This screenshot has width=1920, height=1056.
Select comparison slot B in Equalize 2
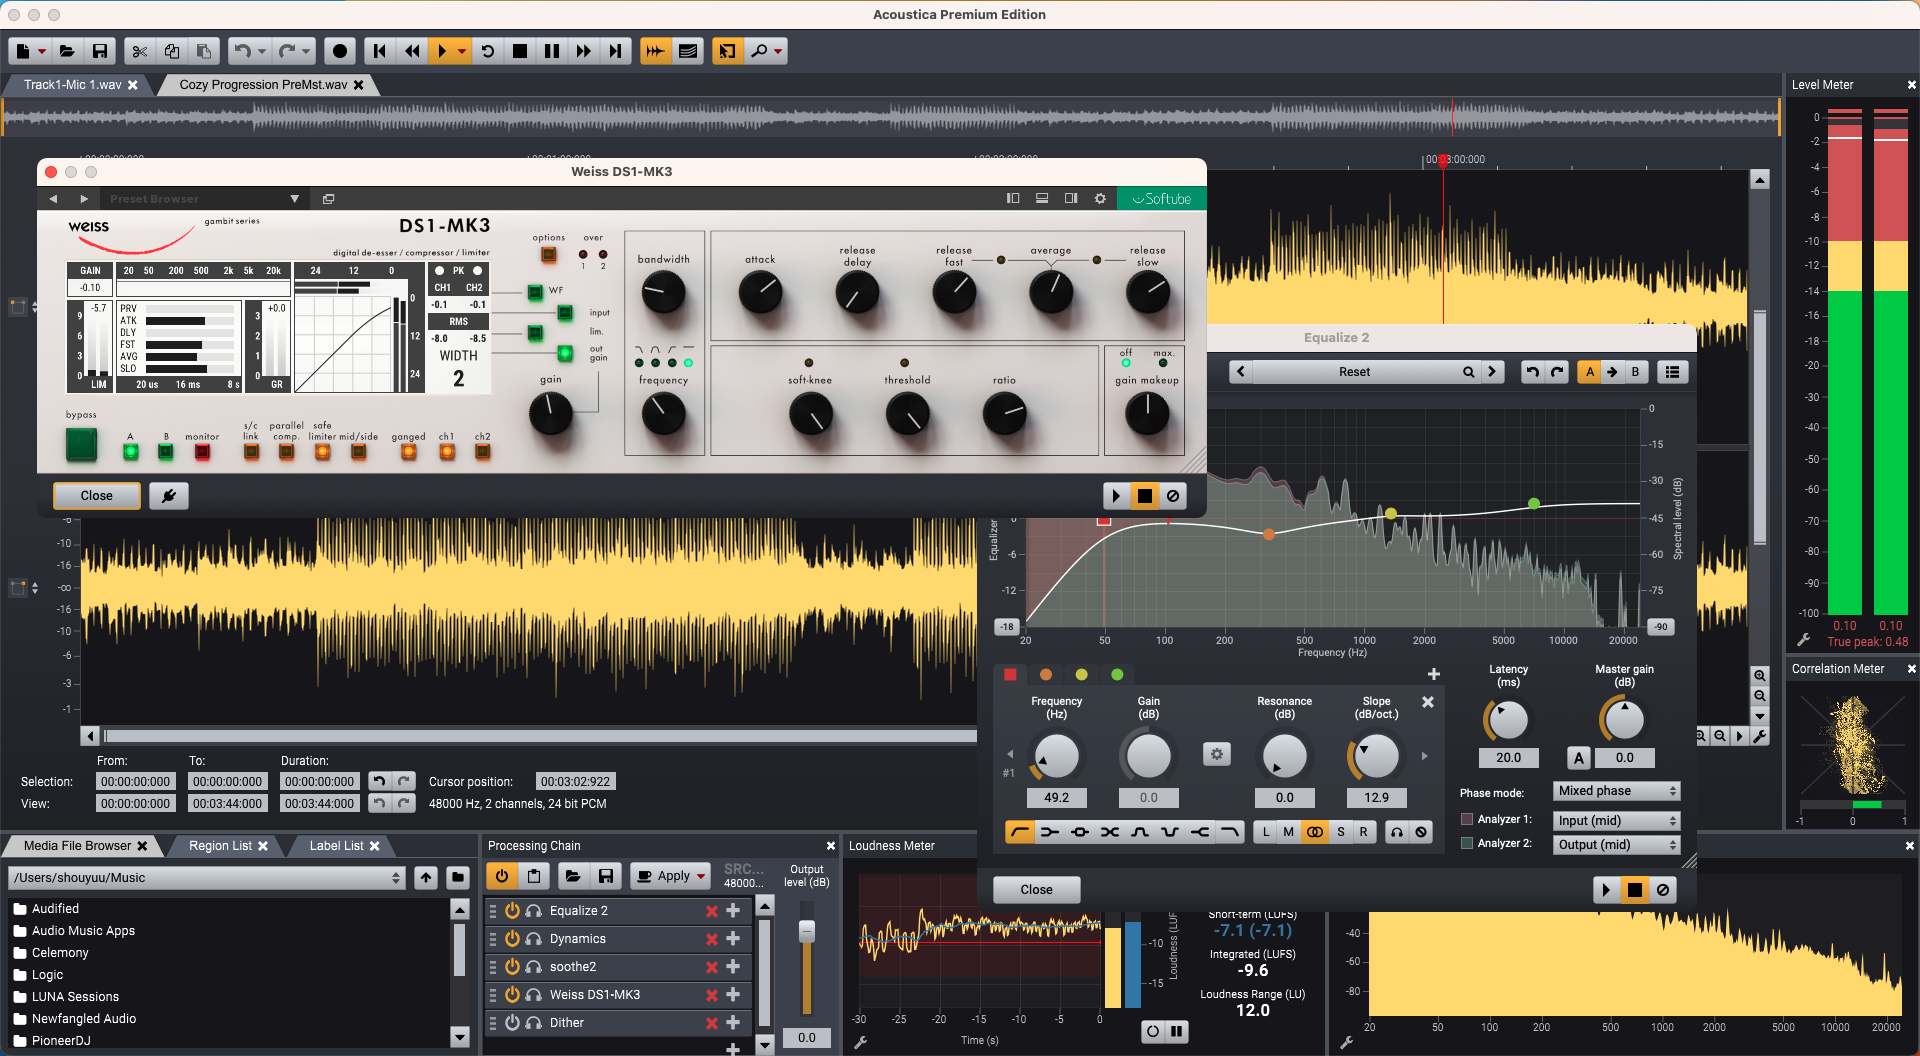[1635, 372]
